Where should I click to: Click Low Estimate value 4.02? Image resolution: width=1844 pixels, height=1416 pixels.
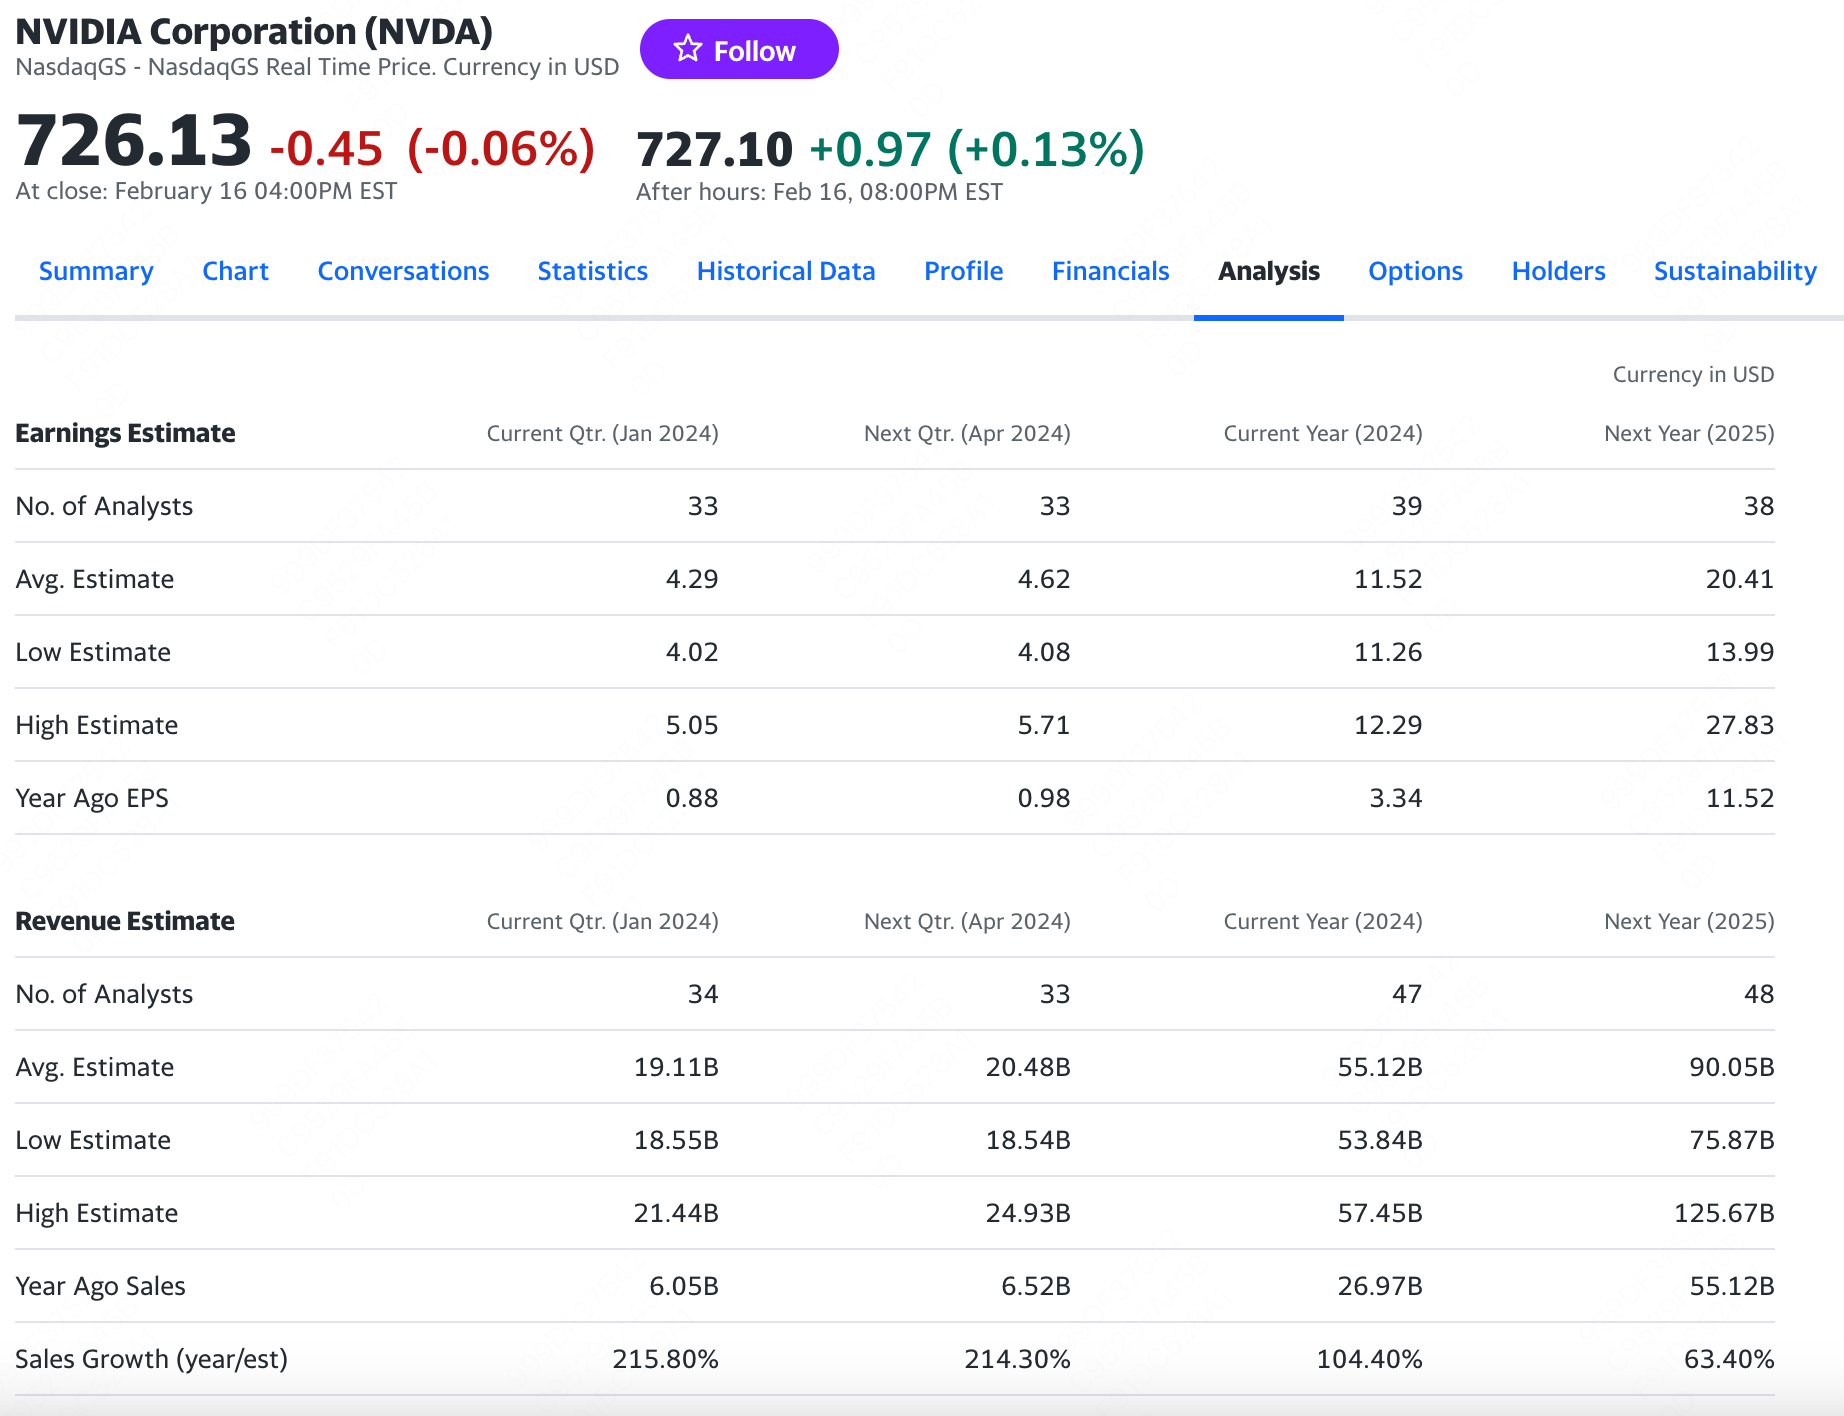[x=692, y=652]
